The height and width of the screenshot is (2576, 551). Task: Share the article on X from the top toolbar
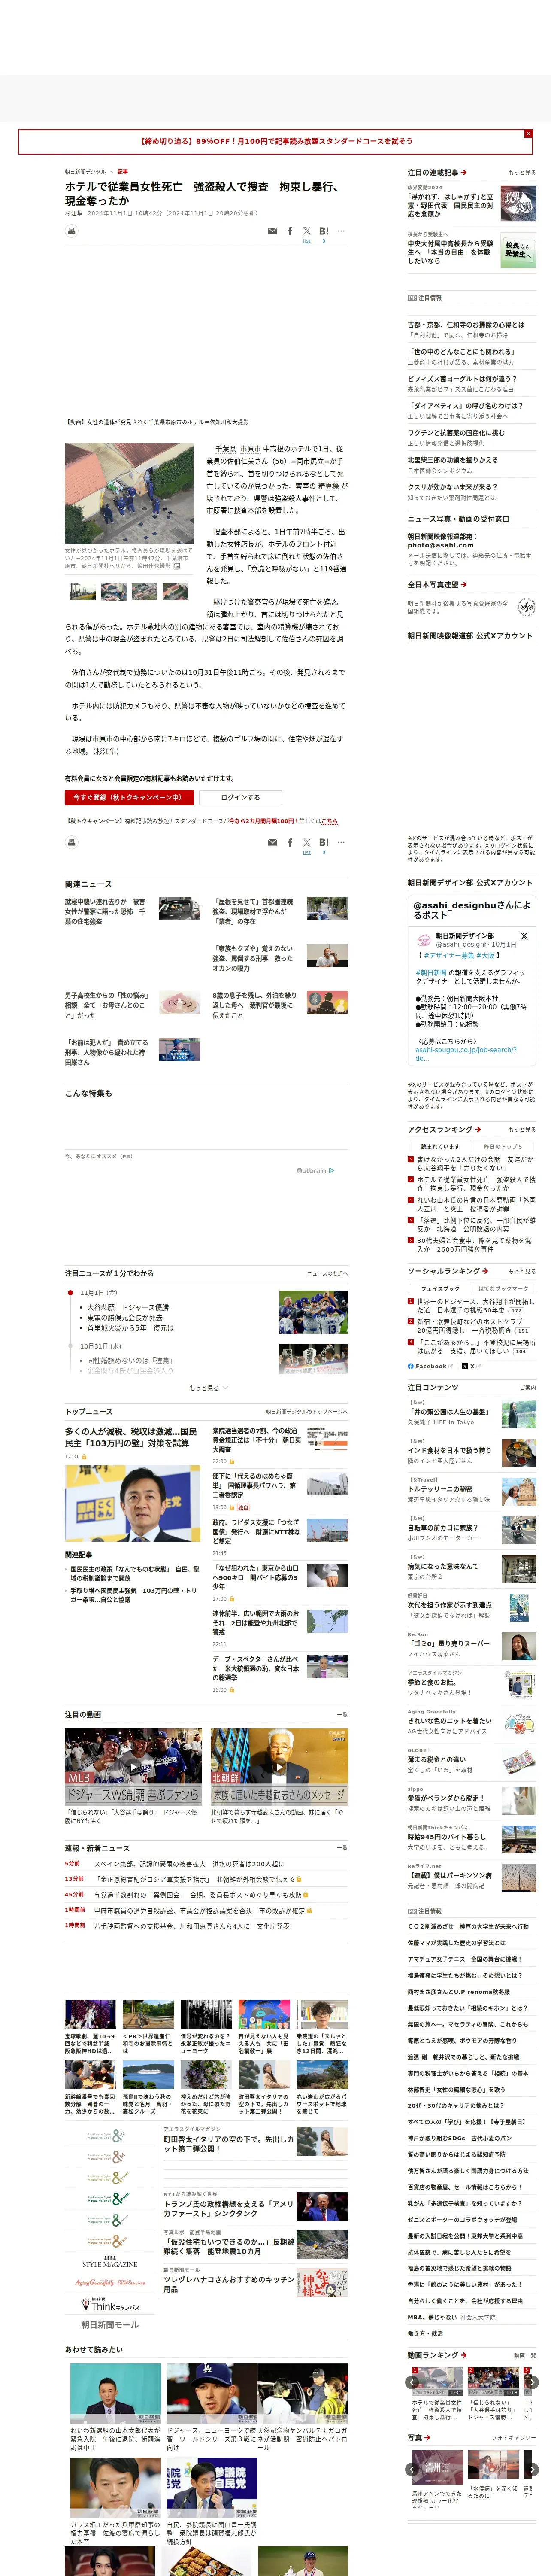point(307,231)
